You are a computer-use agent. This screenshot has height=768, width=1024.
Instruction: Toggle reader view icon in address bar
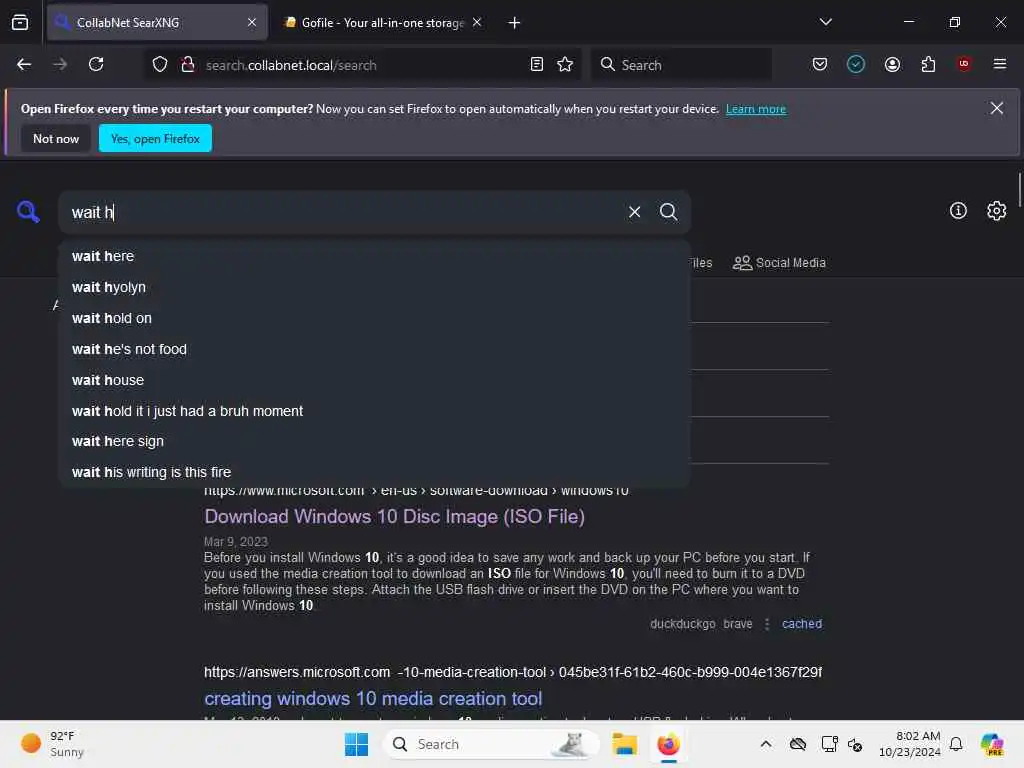click(x=537, y=64)
